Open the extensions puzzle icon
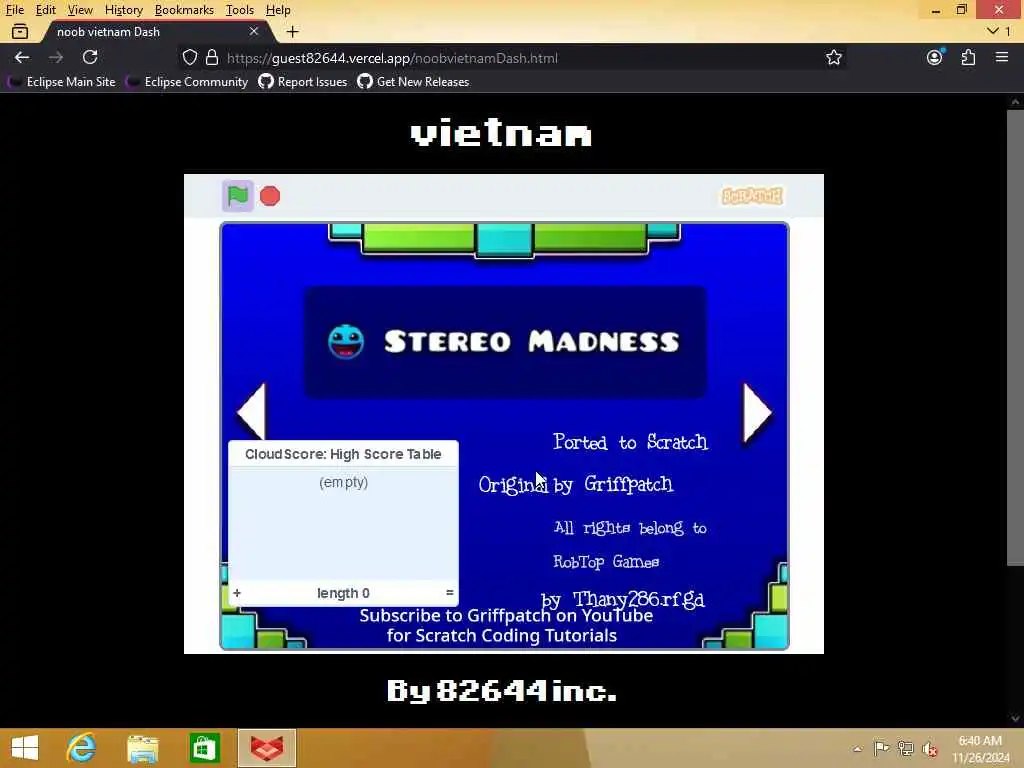Image resolution: width=1024 pixels, height=768 pixels. pyautogui.click(x=968, y=57)
